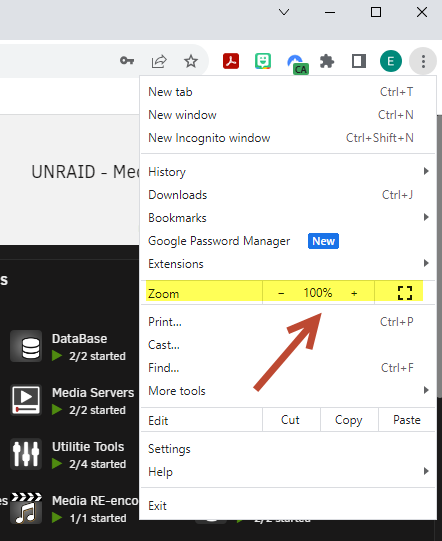Close the Chrome three-dot menu button

coord(423,61)
